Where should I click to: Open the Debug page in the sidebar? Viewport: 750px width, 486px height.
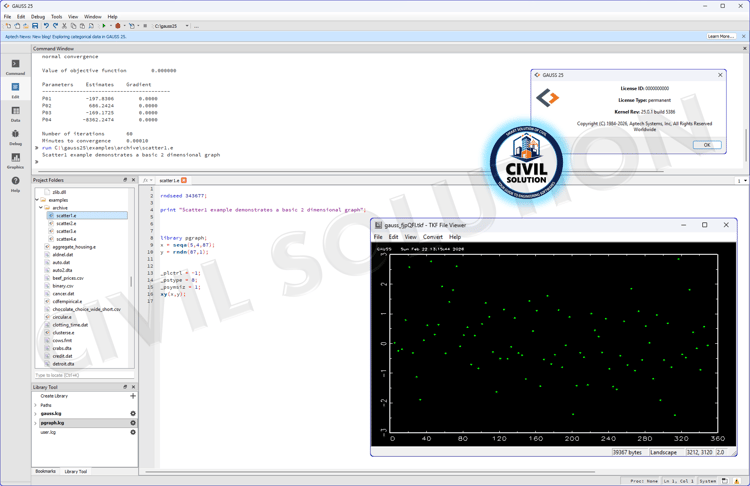(x=15, y=137)
